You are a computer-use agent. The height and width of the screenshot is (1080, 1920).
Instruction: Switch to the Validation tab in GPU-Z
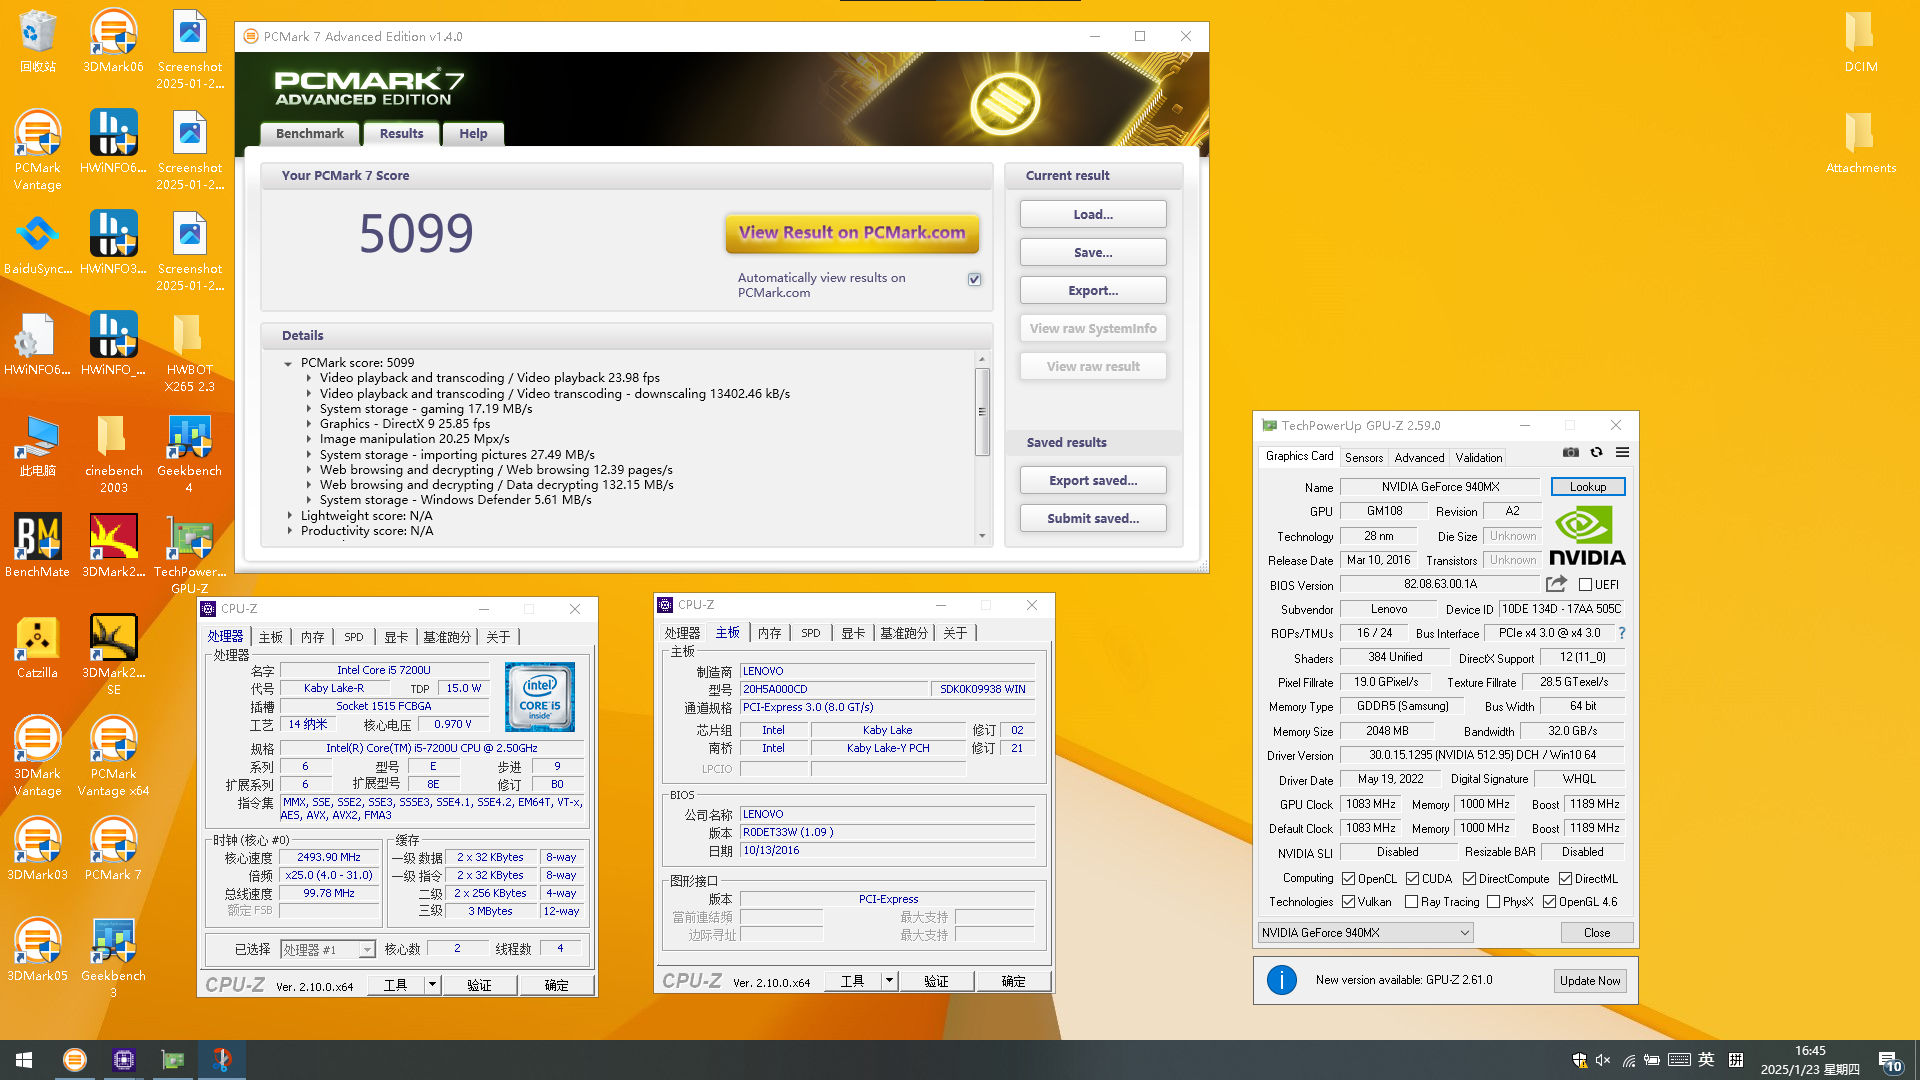pyautogui.click(x=1478, y=458)
